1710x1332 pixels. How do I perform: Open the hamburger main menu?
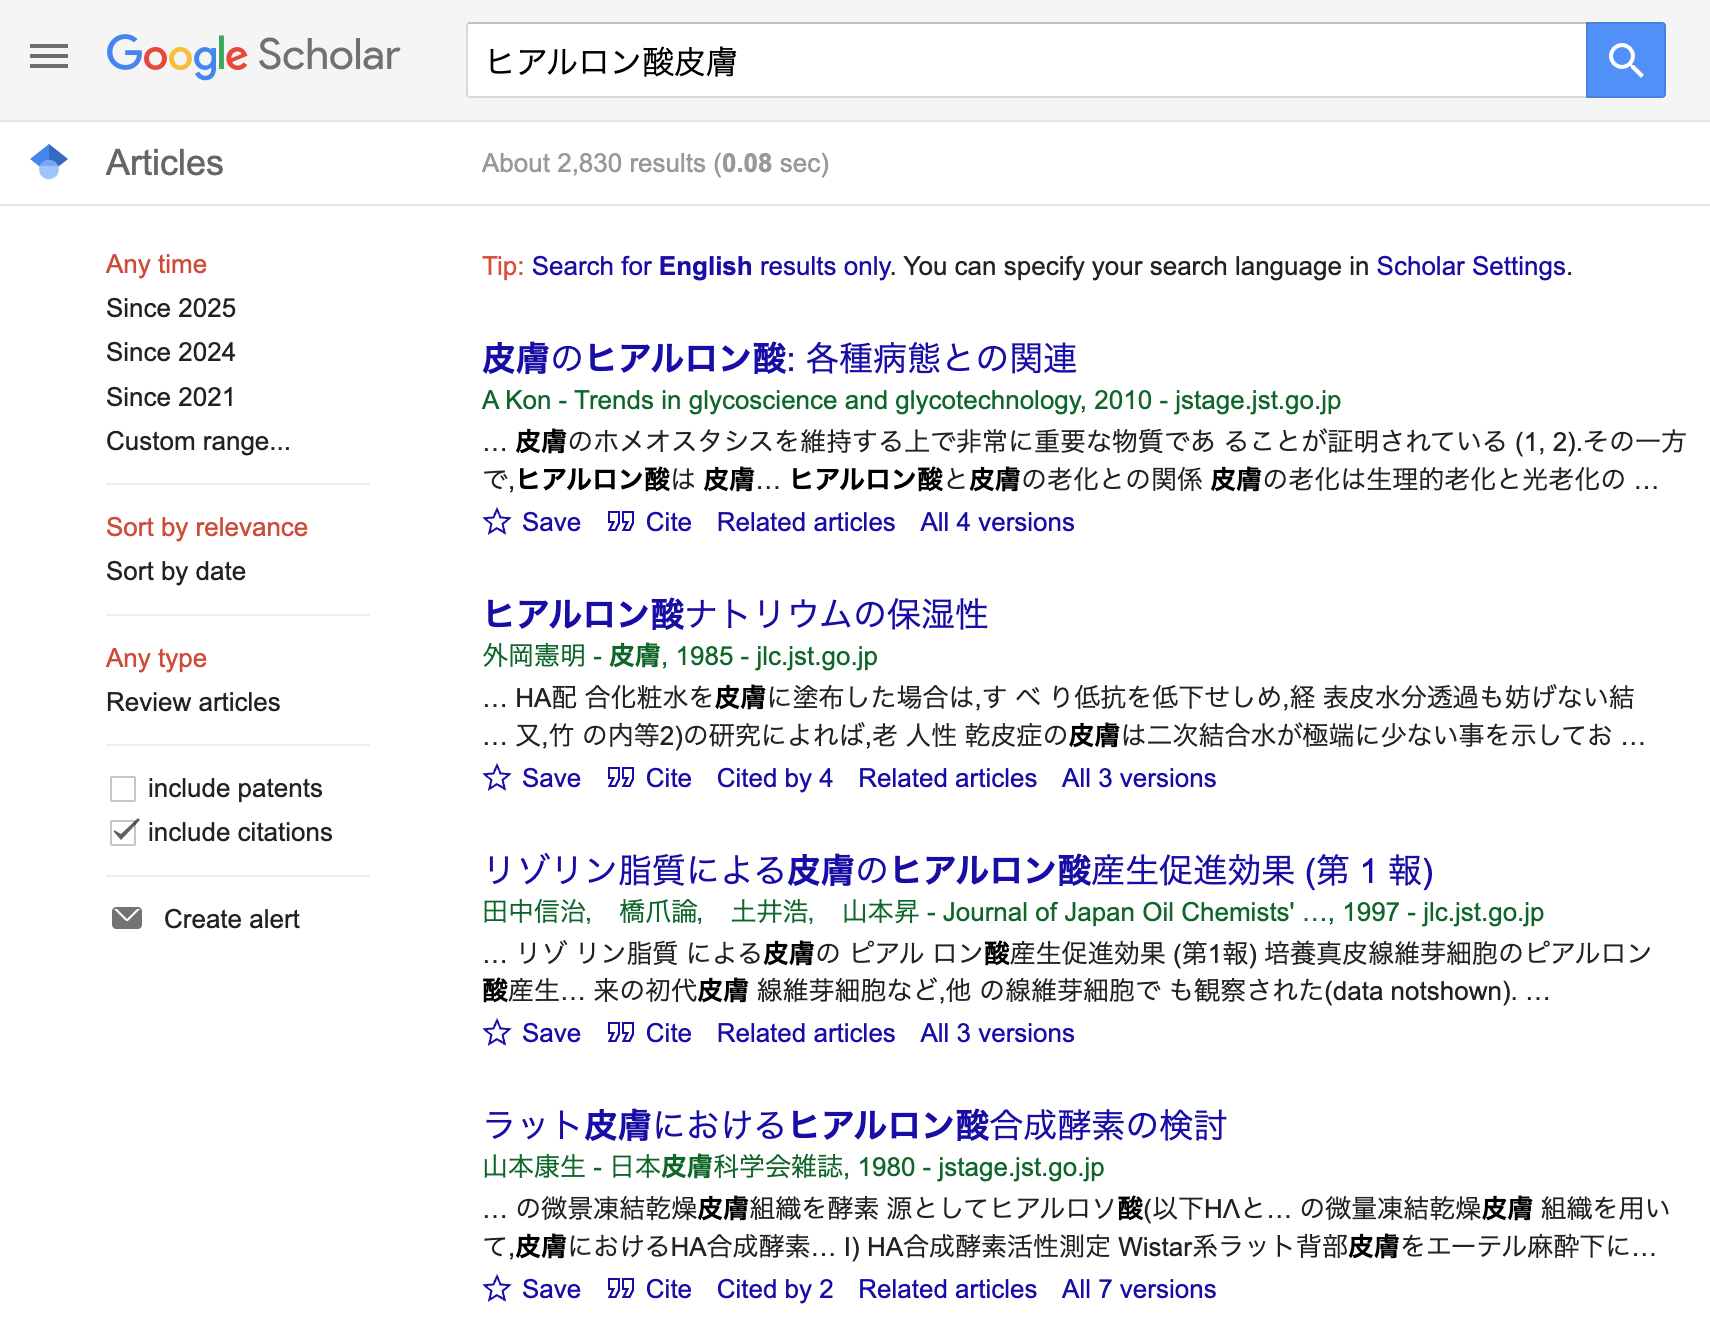(x=49, y=57)
